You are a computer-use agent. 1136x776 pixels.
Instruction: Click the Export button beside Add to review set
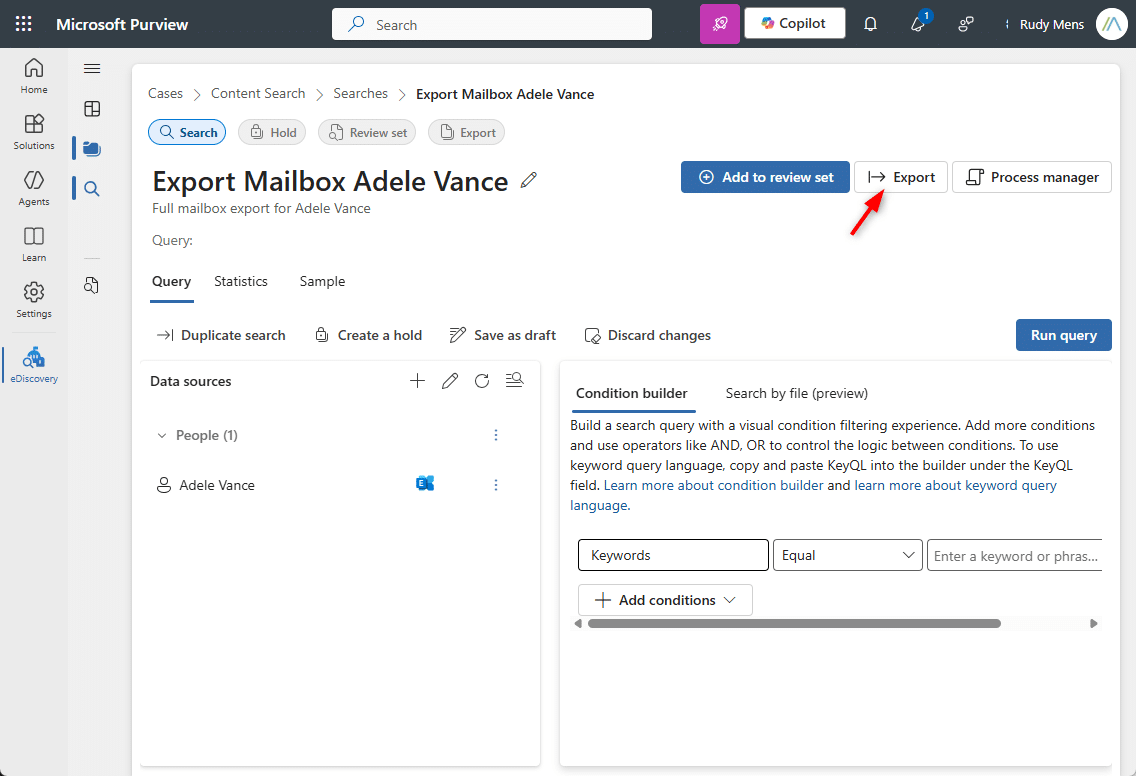pos(901,177)
